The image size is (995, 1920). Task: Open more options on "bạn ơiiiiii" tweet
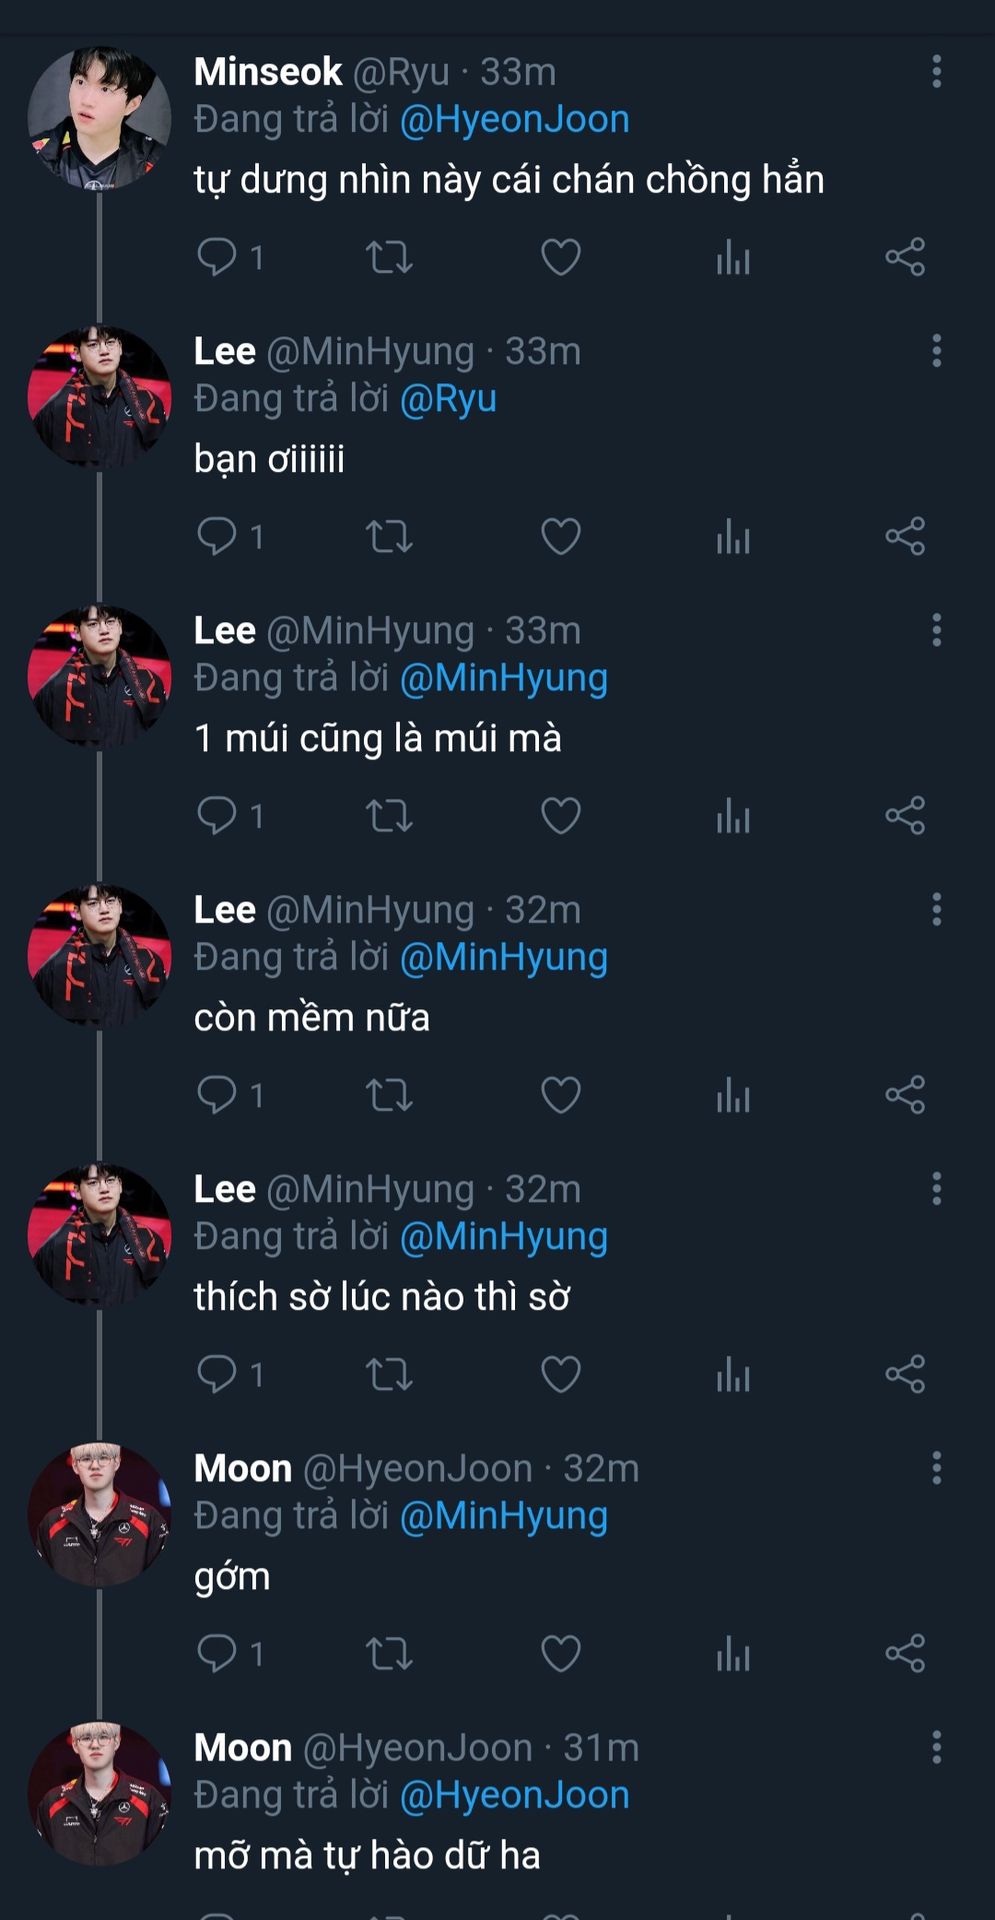(x=937, y=351)
